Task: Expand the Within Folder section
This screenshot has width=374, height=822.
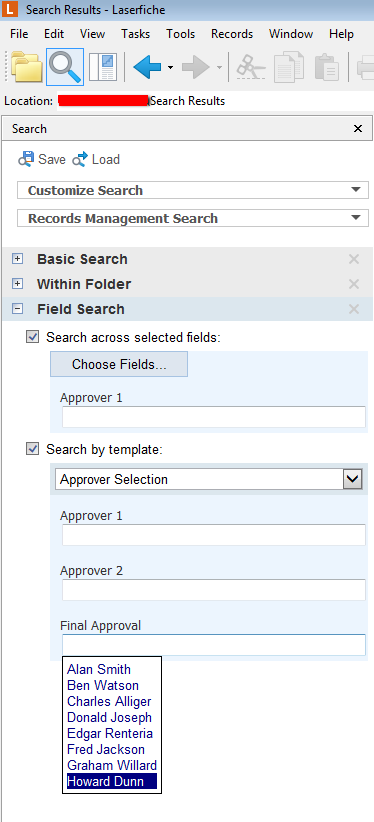Action: tap(18, 284)
